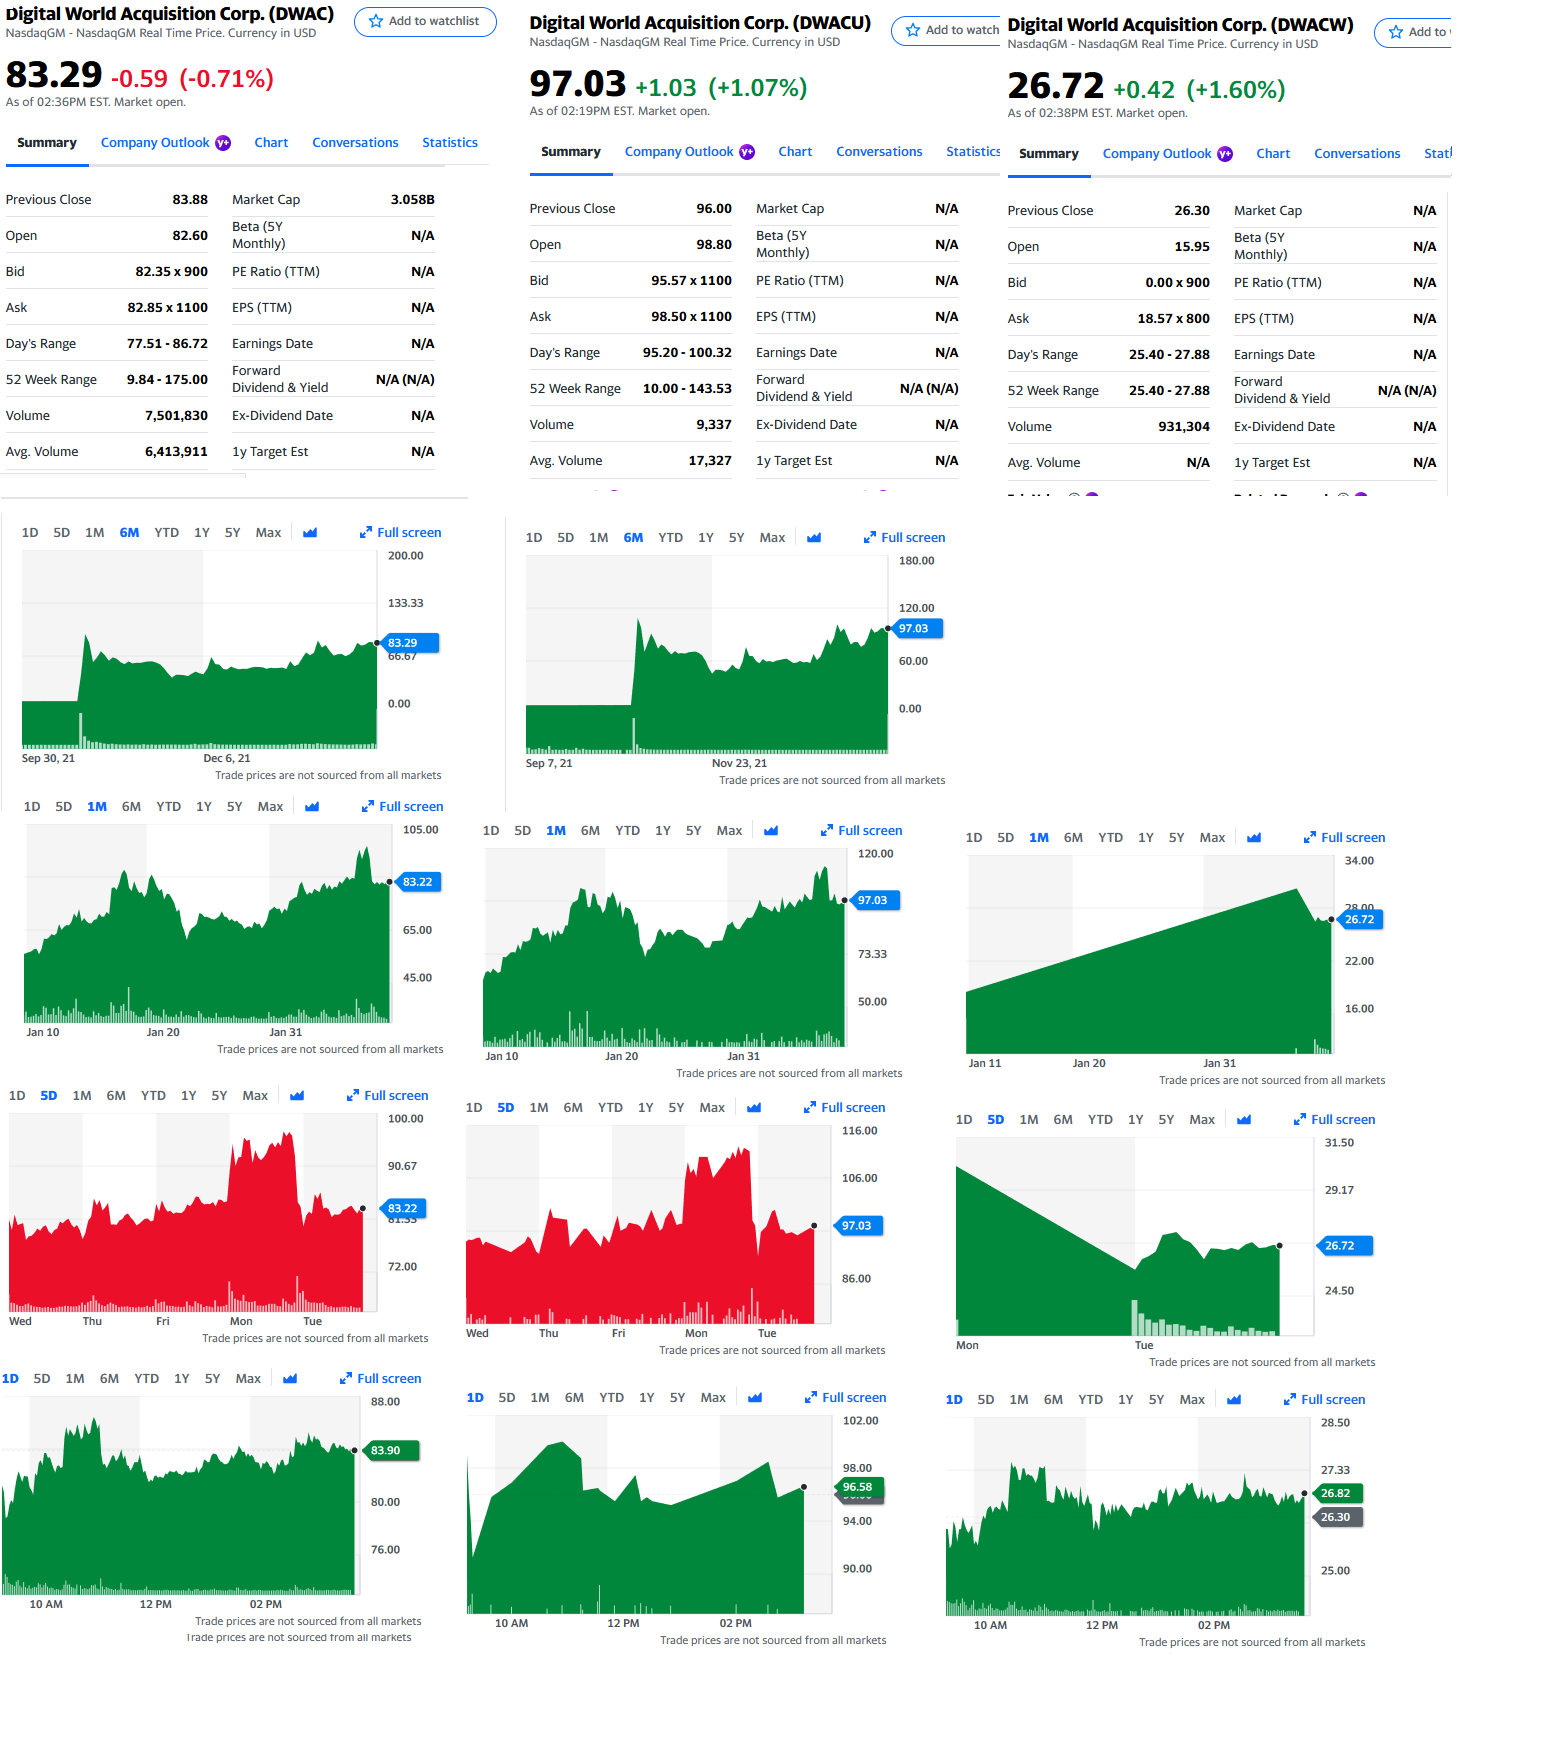Click full-screen arrows icon on DWACW 5D chart
1566x1742 pixels.
1300,1120
